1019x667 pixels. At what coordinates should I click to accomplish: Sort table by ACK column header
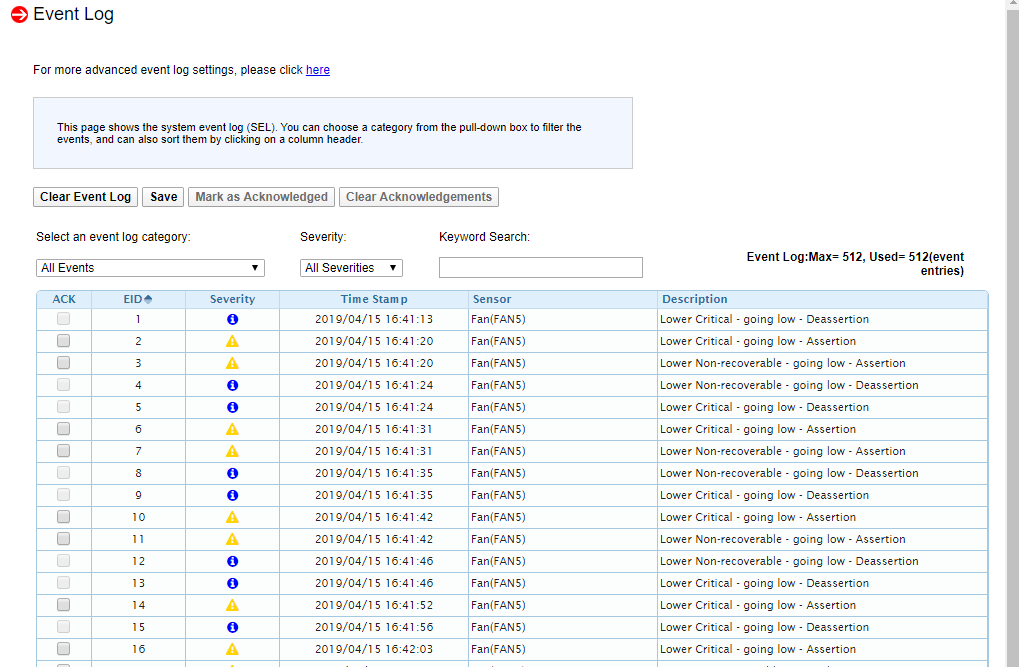point(64,299)
